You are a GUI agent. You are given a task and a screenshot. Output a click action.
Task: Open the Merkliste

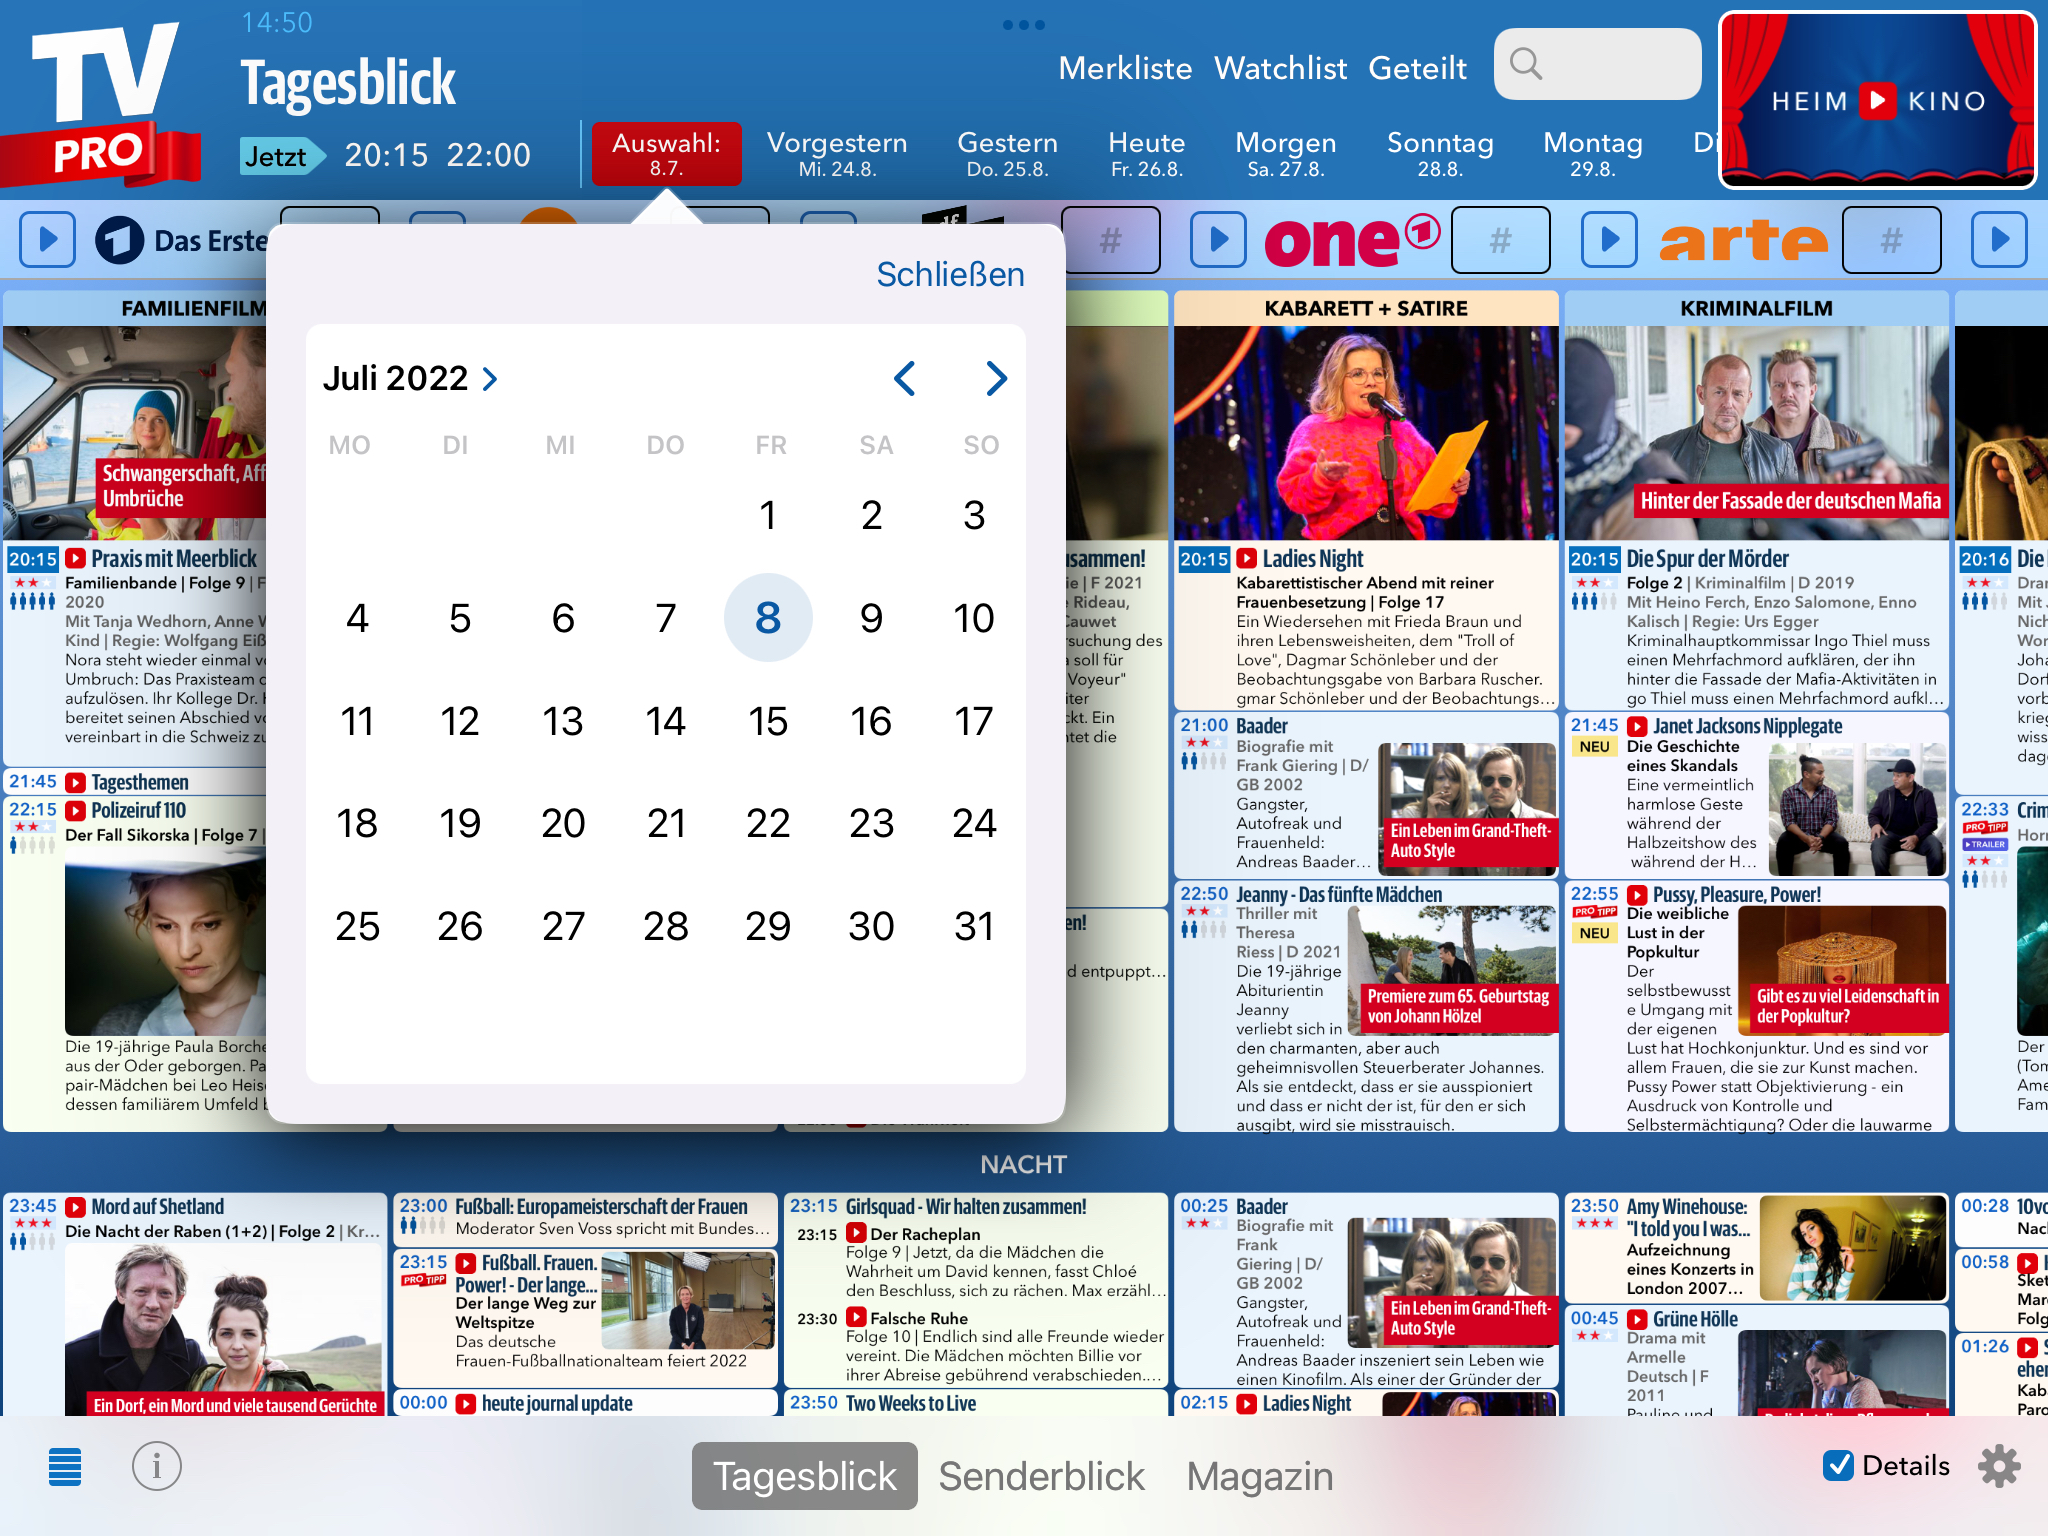tap(1125, 68)
